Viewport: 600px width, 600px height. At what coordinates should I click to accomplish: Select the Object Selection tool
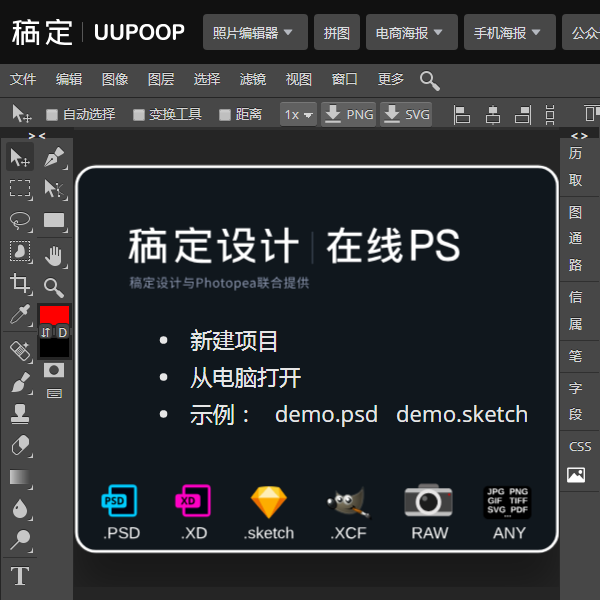point(20,252)
